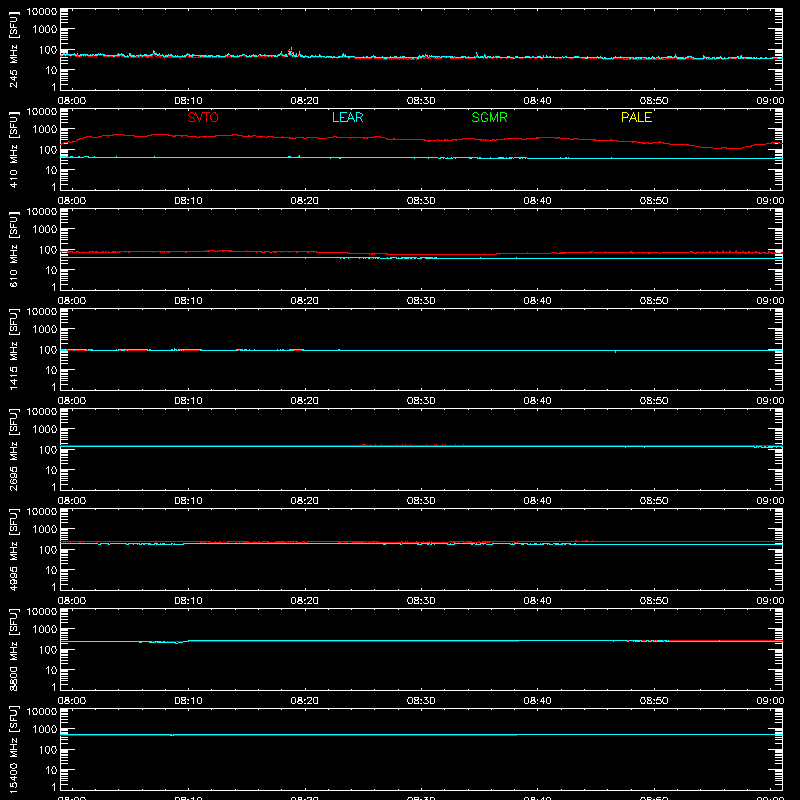This screenshot has width=800, height=800.
Task: Click the green SGMR station legend label
Action: click(x=489, y=117)
